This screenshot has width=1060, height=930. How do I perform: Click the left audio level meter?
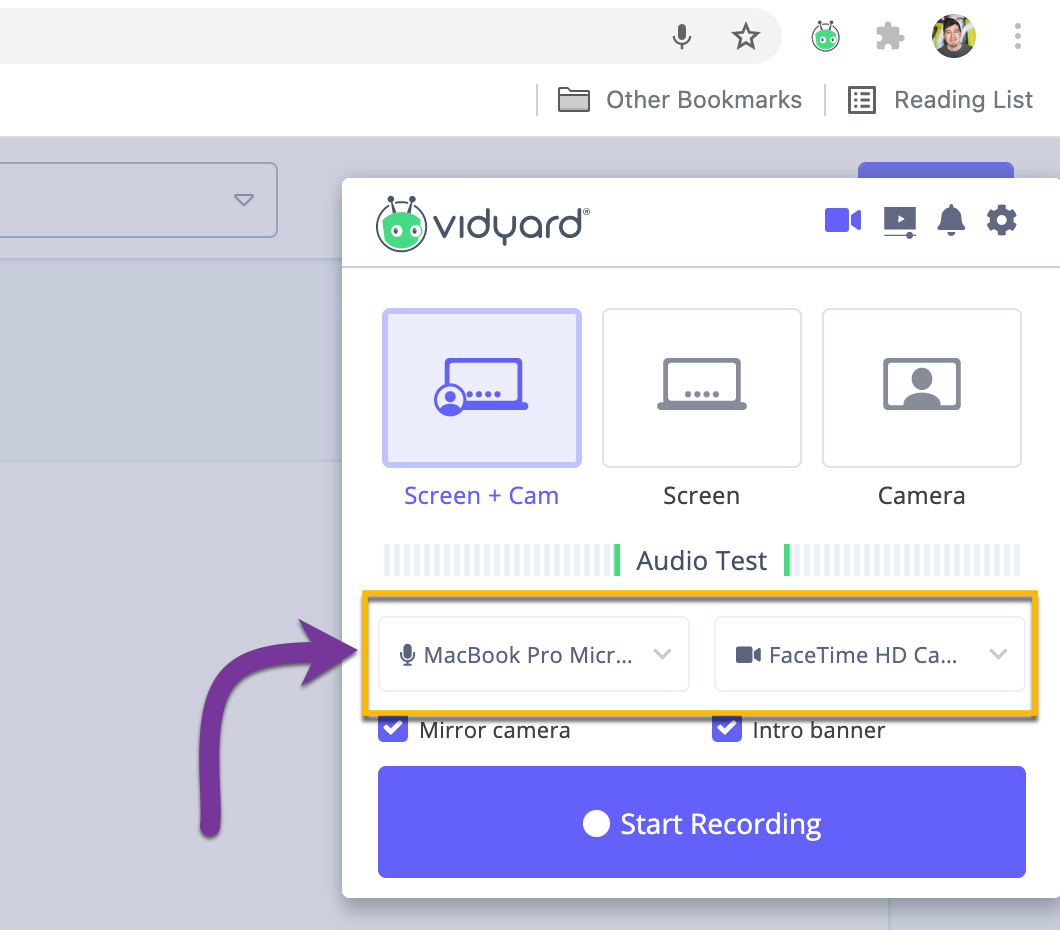(x=502, y=560)
